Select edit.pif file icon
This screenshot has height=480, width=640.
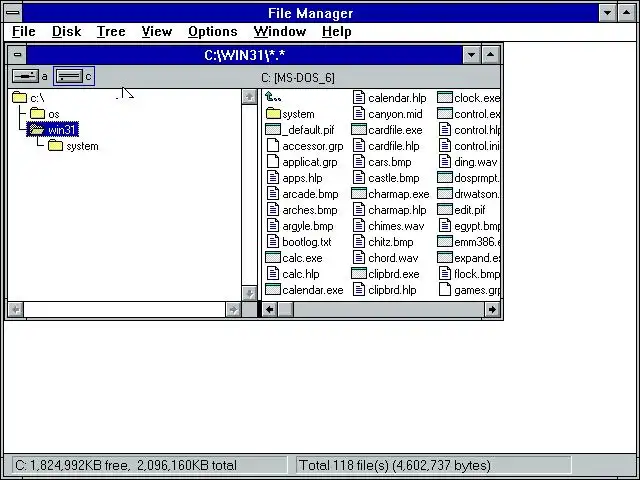tap(445, 210)
